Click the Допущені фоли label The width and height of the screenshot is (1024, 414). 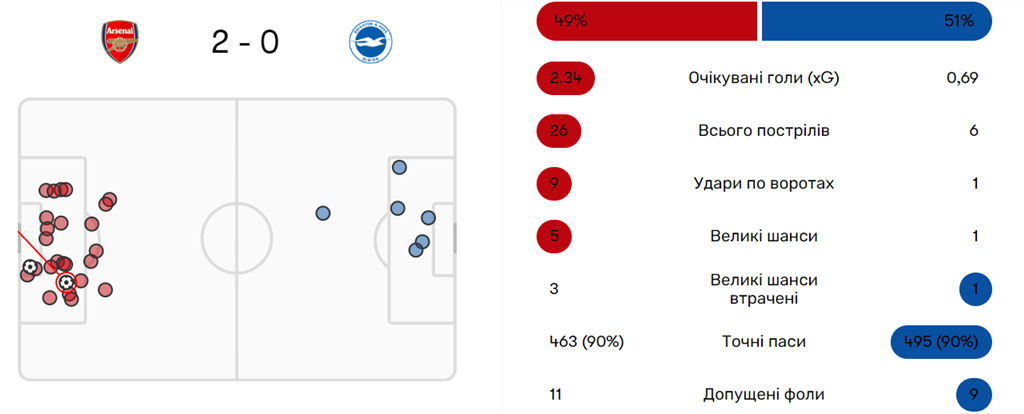[763, 395]
